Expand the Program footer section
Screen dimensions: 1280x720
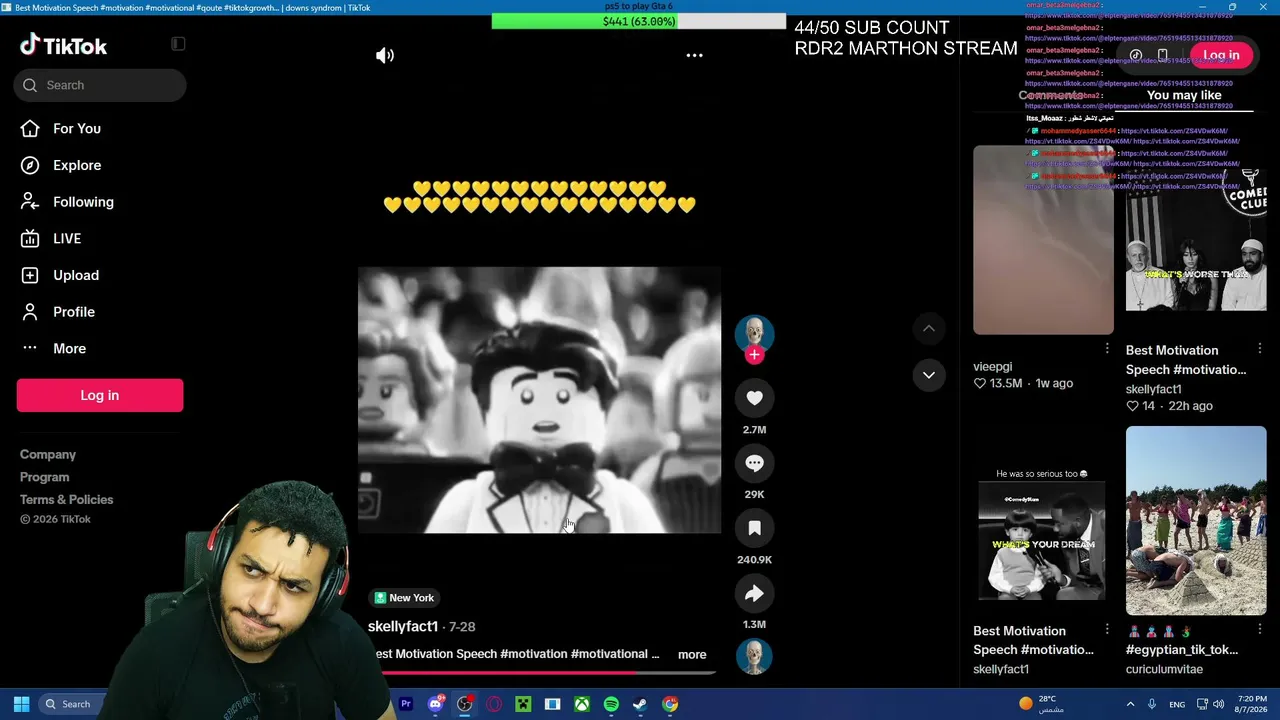point(45,478)
